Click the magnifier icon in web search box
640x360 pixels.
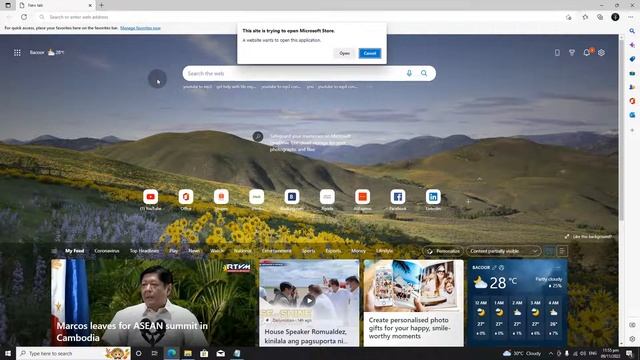point(424,73)
